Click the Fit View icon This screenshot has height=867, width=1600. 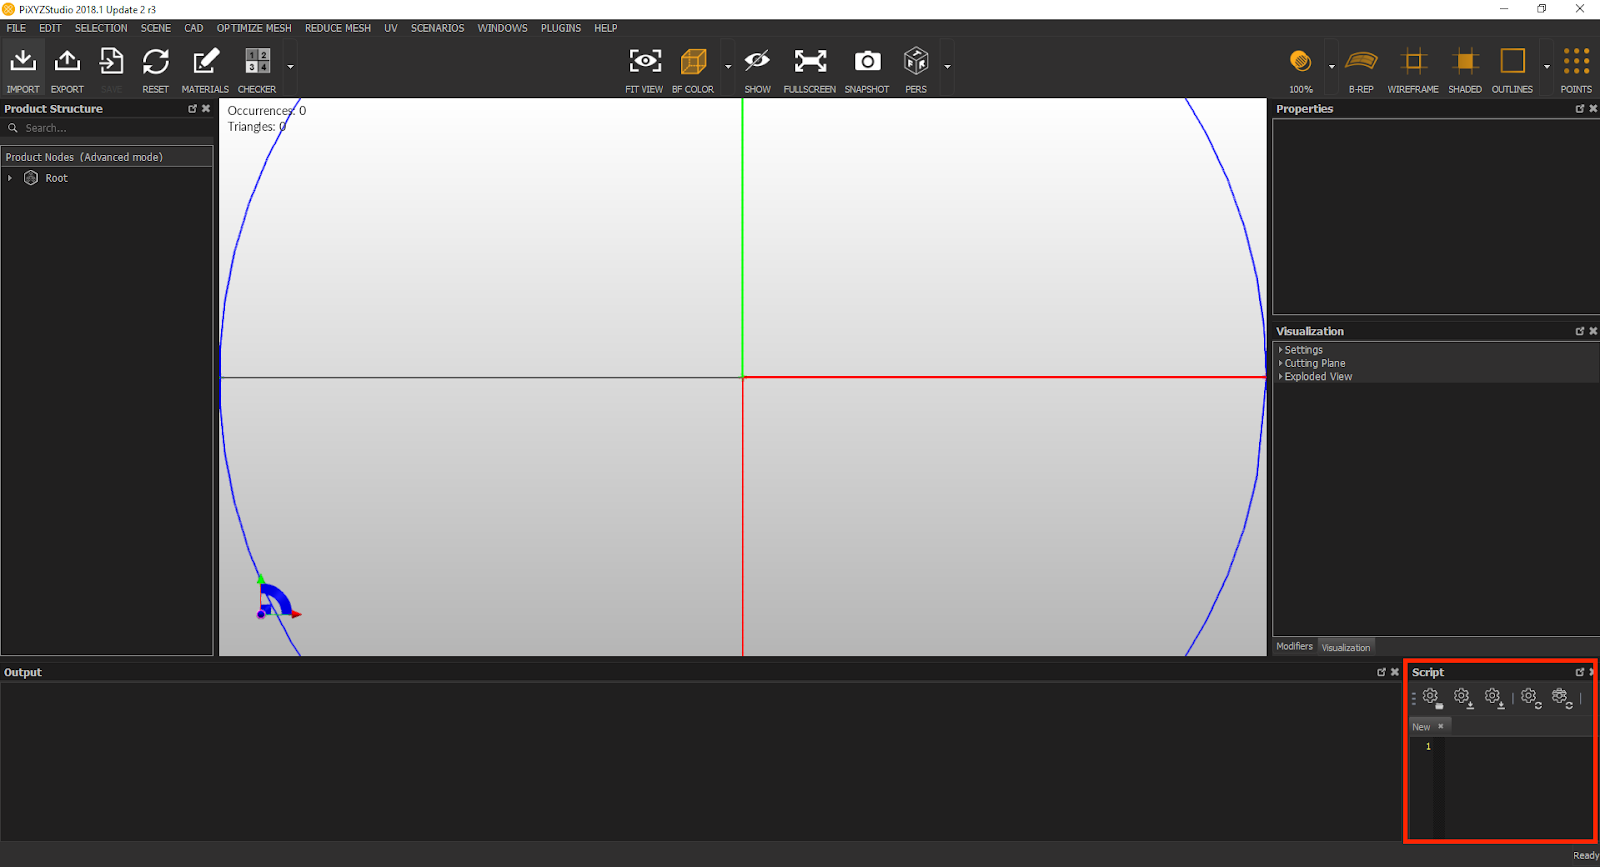coord(644,63)
